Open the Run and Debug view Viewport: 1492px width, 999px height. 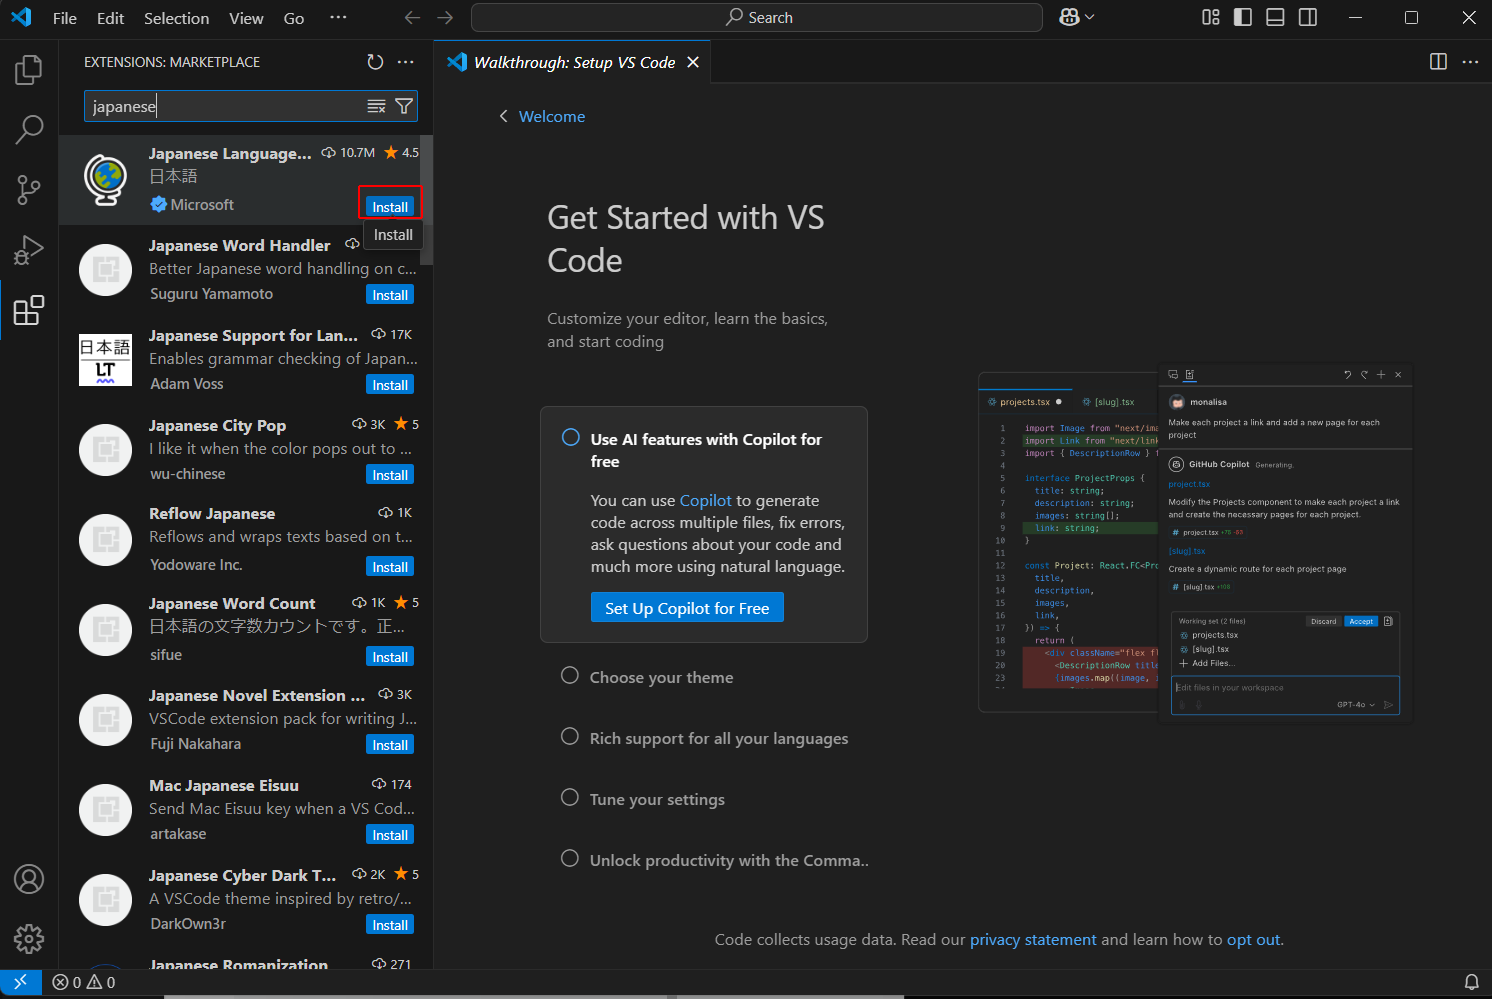(29, 250)
